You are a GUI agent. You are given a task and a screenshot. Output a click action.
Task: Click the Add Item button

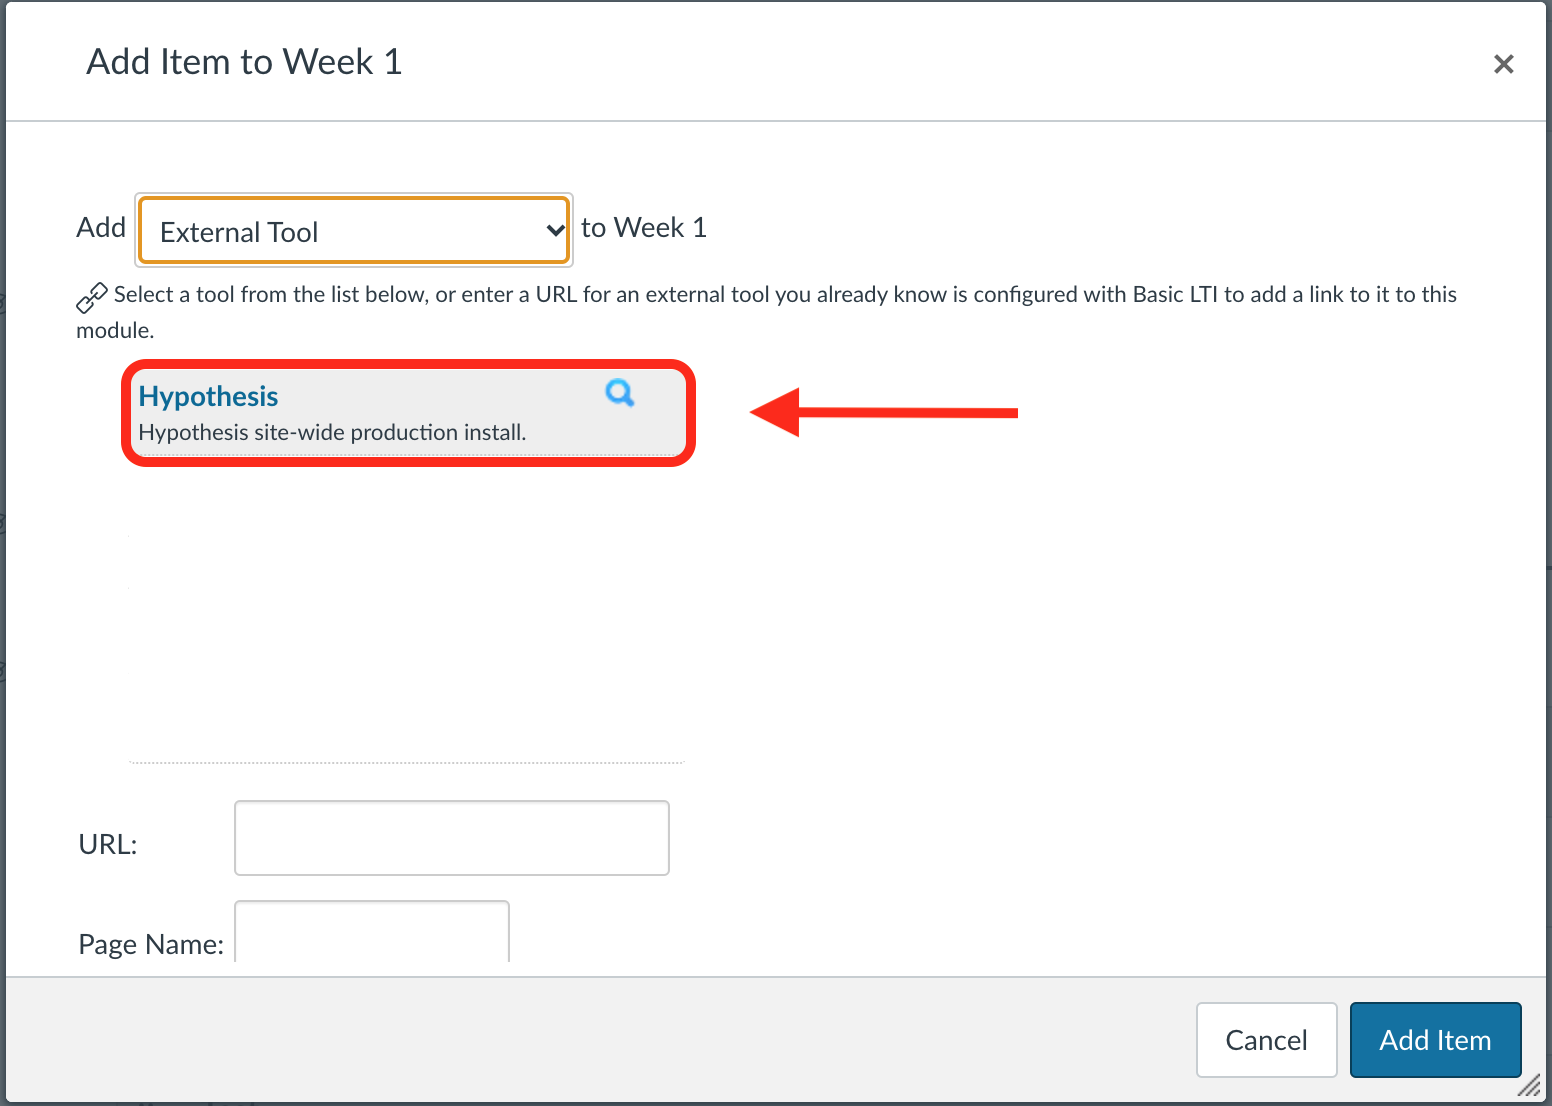1435,1040
